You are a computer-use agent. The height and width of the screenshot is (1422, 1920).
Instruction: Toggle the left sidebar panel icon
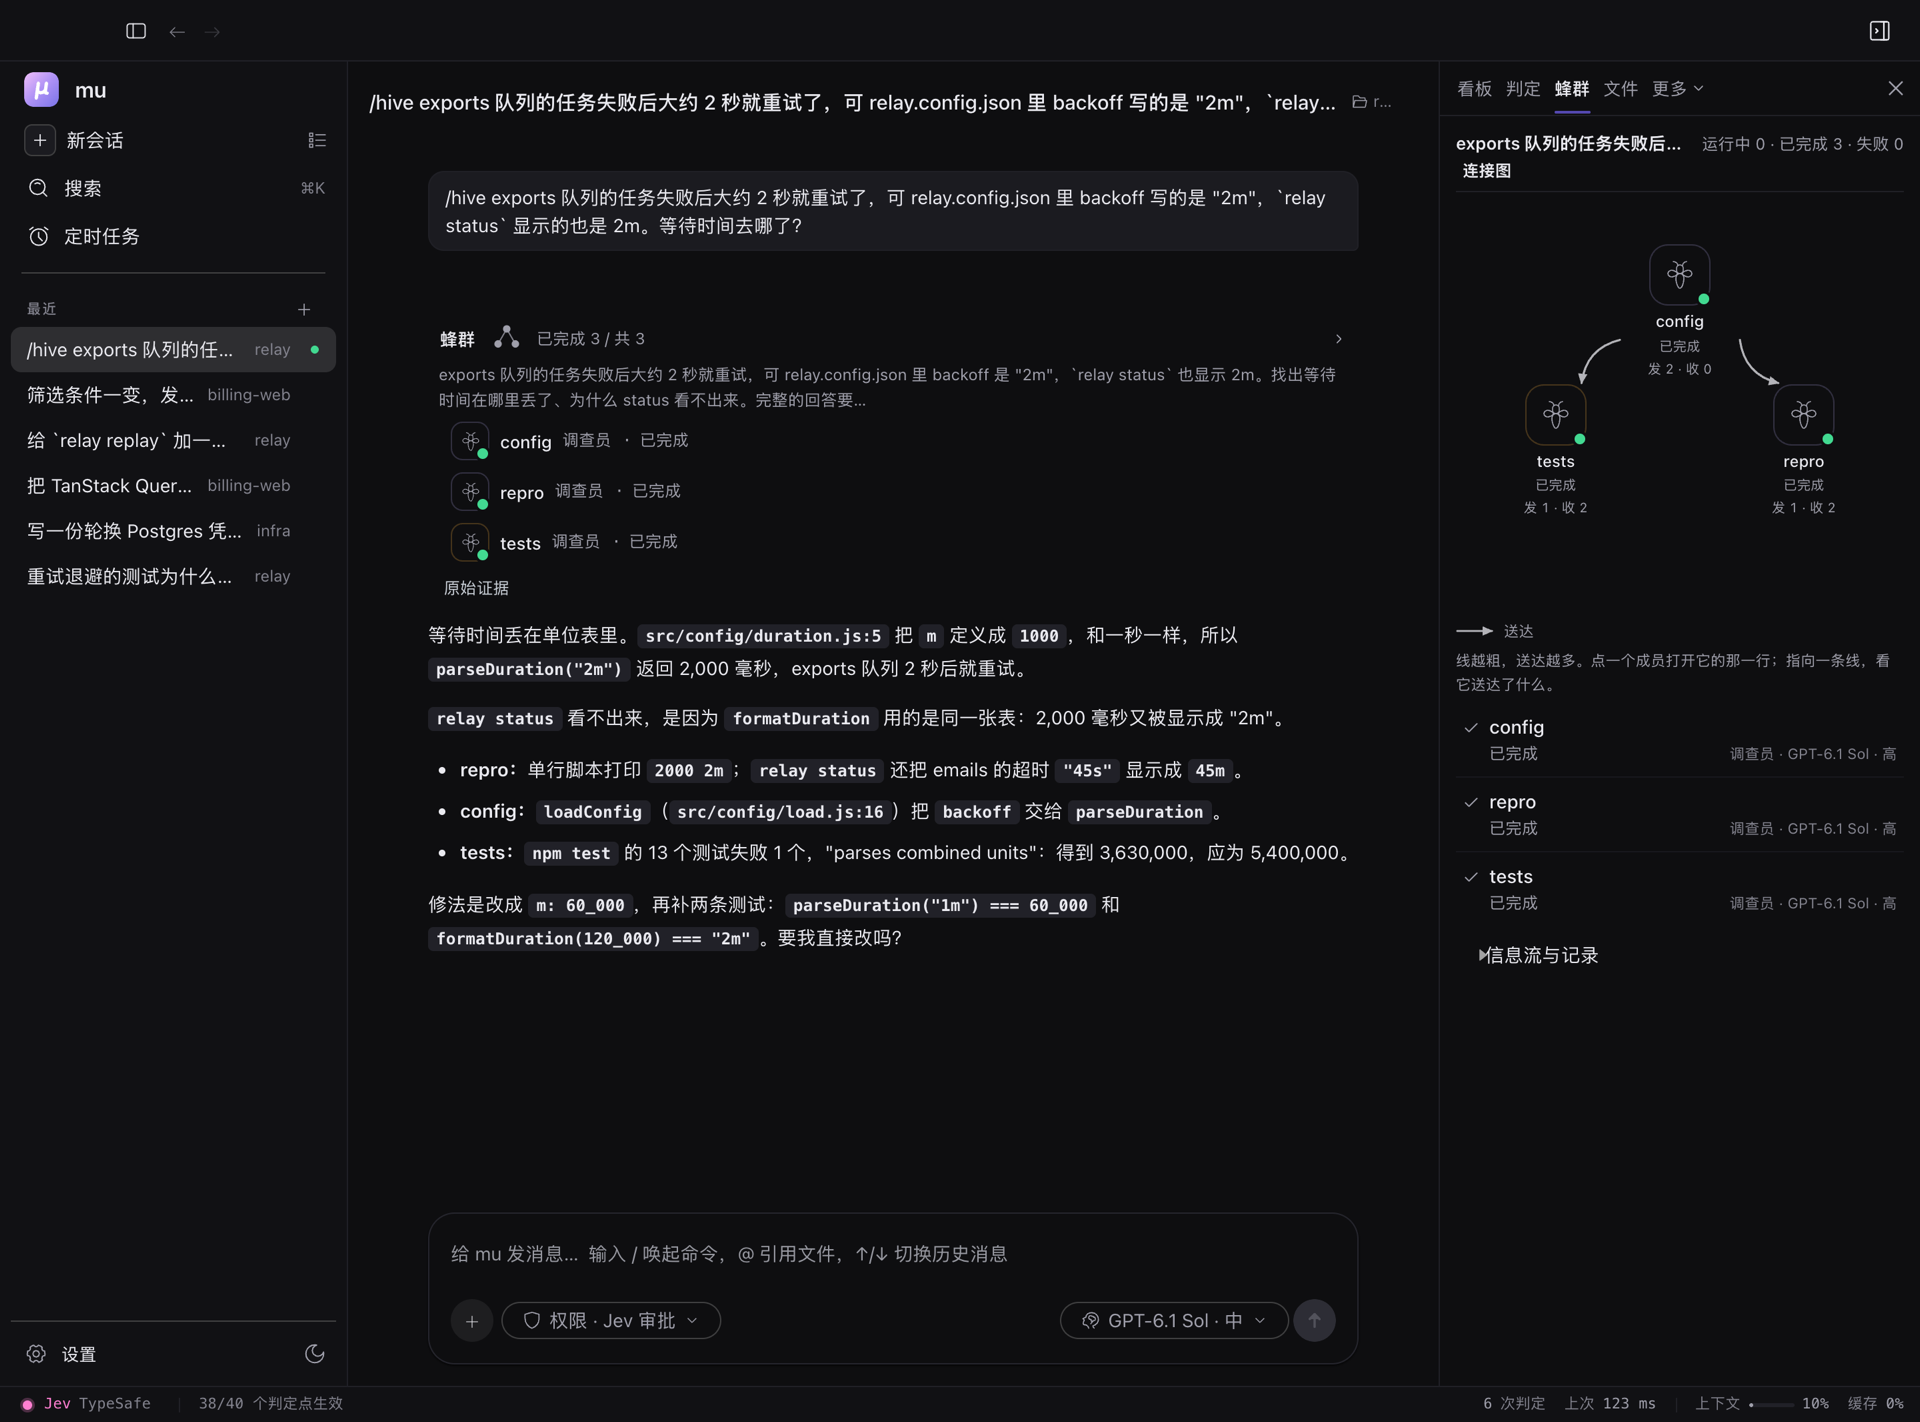coord(136,31)
